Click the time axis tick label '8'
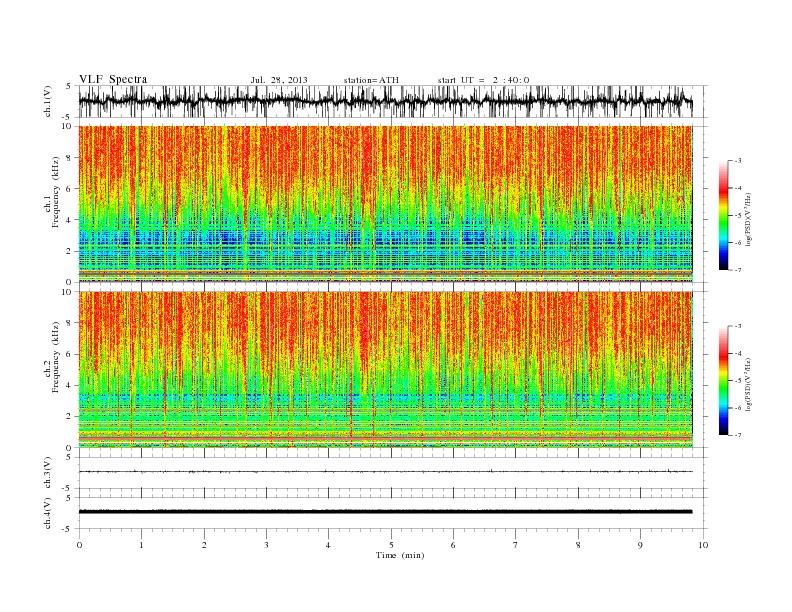The width and height of the screenshot is (792, 612). point(578,545)
